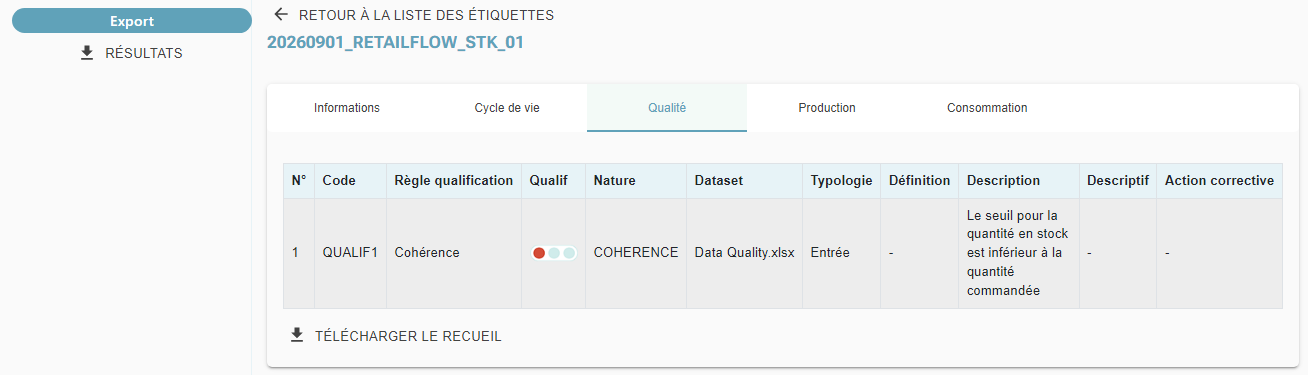The height and width of the screenshot is (375, 1308).
Task: Click the Règle qualification column header
Action: [x=454, y=181]
